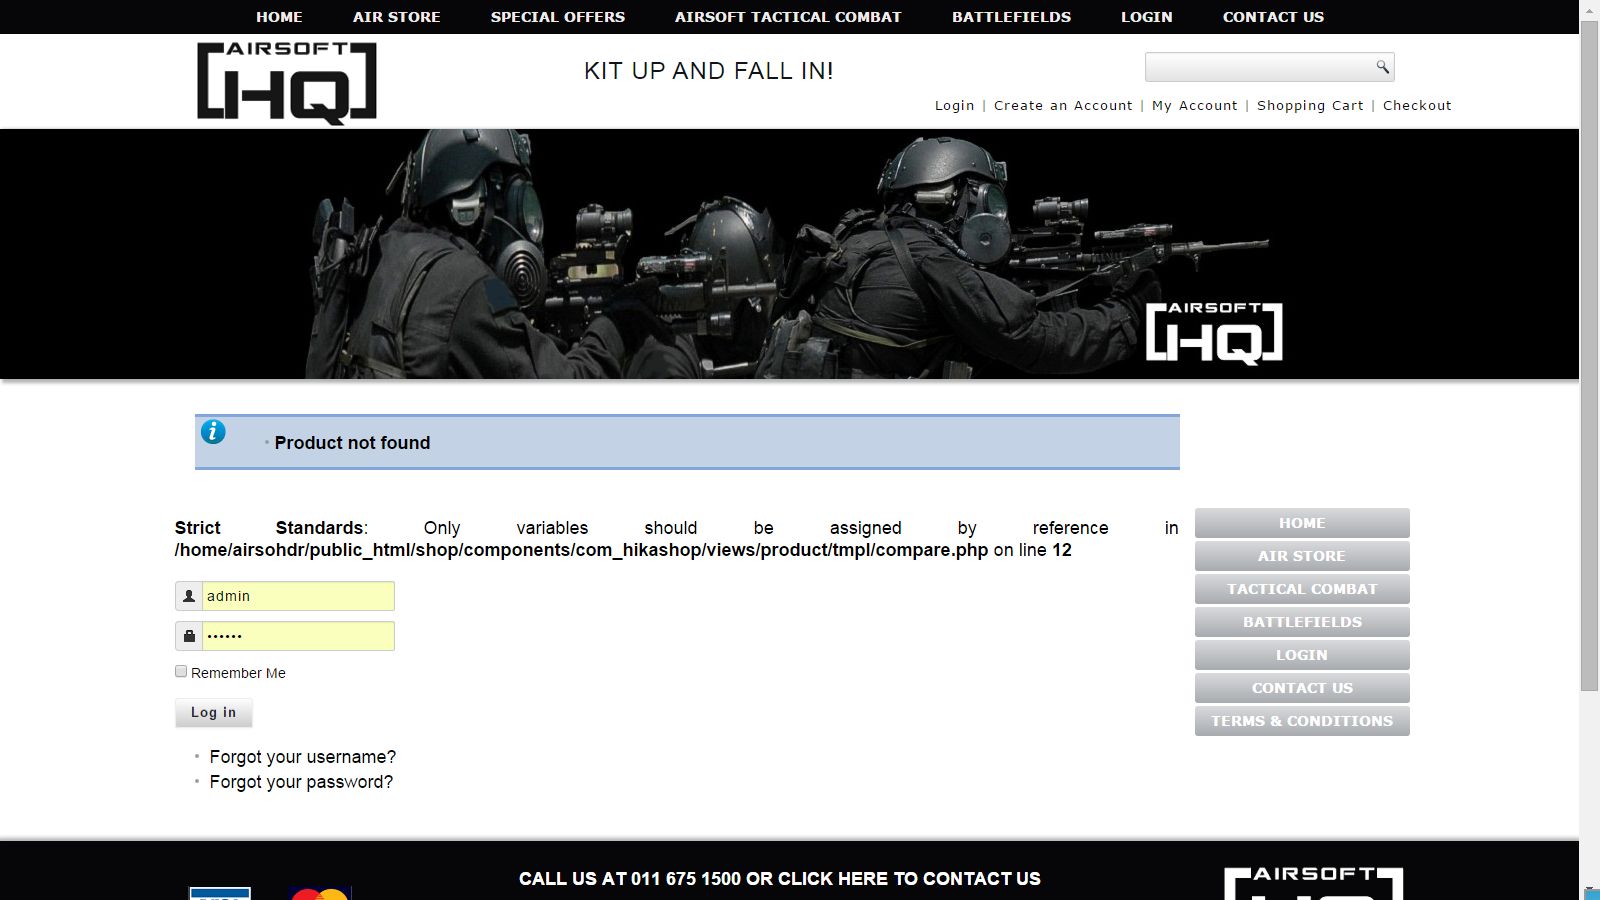Open AIR STORE in the top navigation bar
The height and width of the screenshot is (900, 1600).
point(396,17)
